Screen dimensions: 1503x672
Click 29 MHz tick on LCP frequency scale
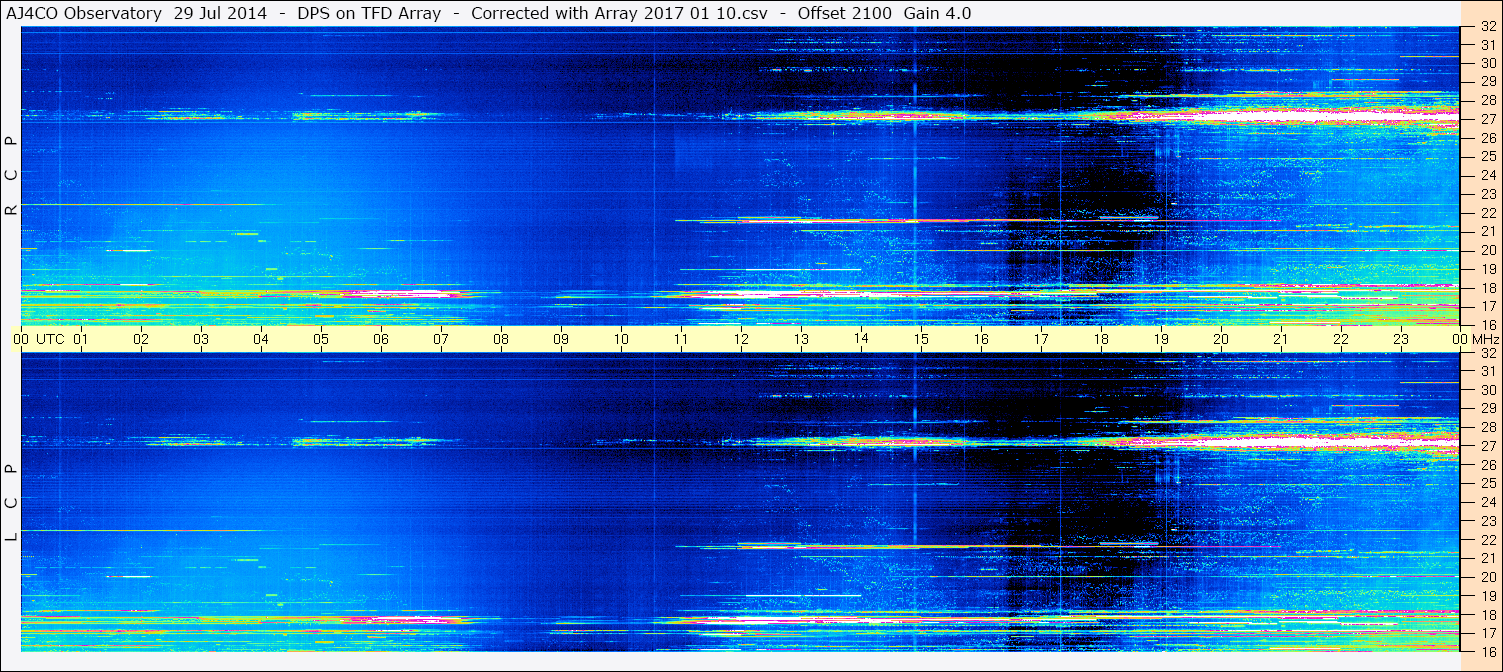[1488, 409]
